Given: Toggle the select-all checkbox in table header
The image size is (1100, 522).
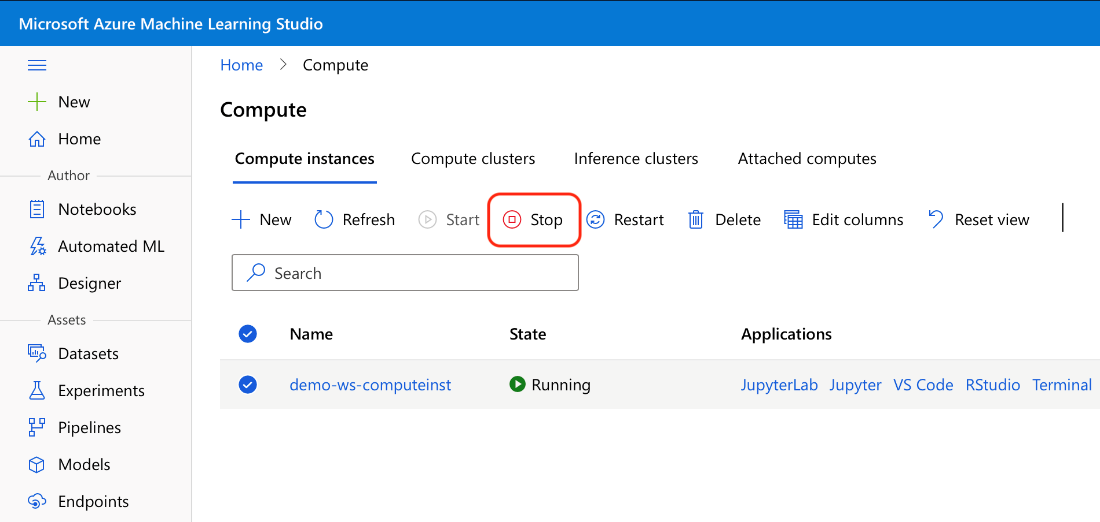Looking at the screenshot, I should pyautogui.click(x=248, y=334).
